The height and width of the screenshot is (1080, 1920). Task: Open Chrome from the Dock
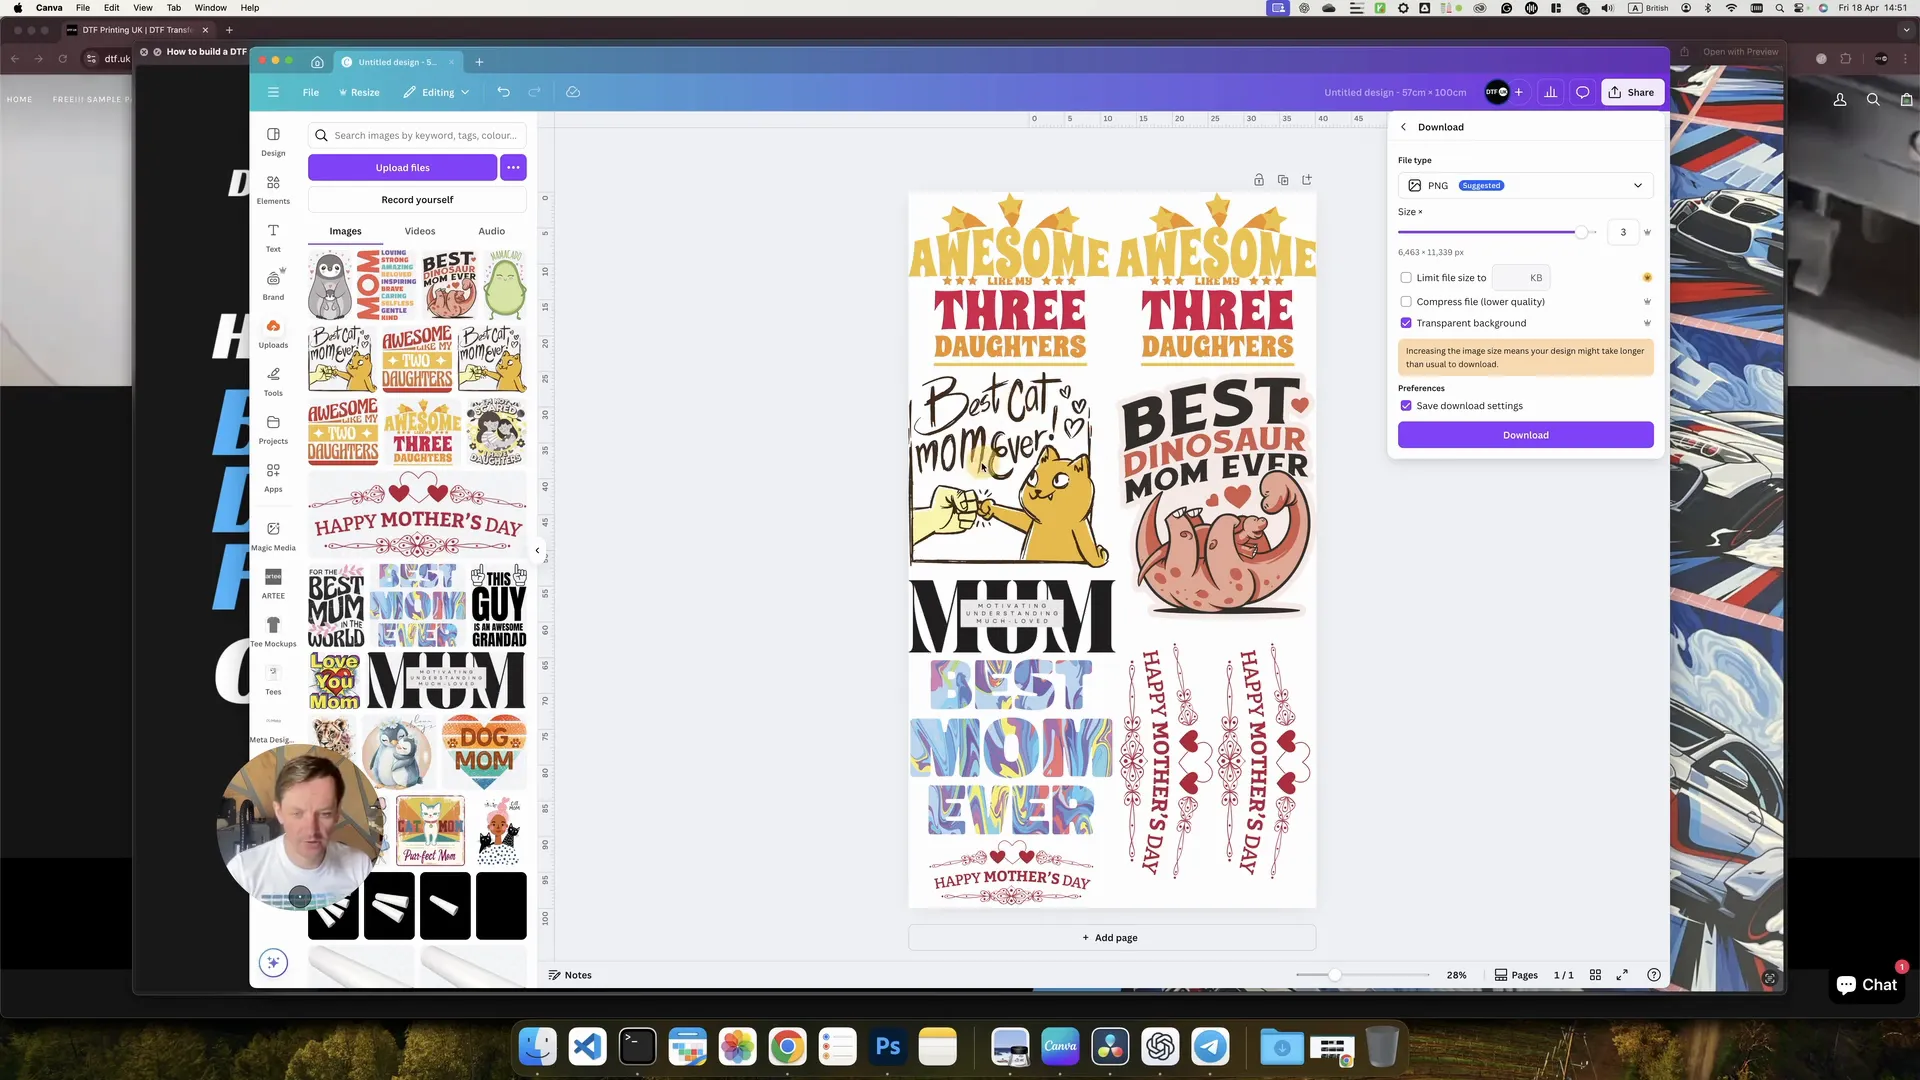[788, 1047]
